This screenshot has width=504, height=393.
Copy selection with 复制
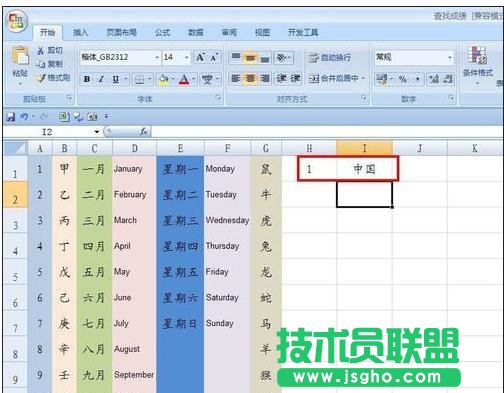pos(50,64)
